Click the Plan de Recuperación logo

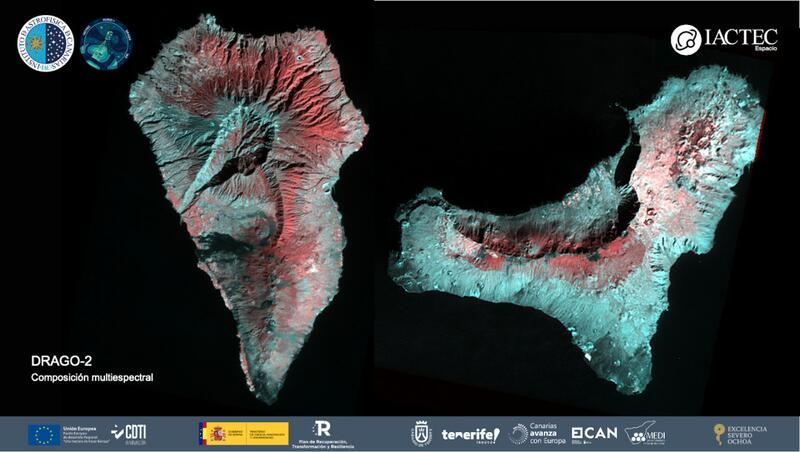[322, 433]
